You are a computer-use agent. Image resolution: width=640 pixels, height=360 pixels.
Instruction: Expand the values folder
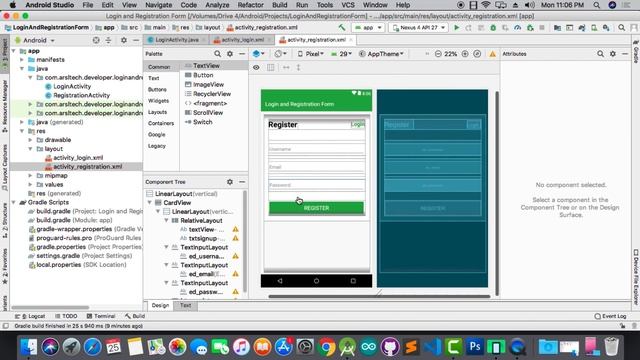coord(30,184)
